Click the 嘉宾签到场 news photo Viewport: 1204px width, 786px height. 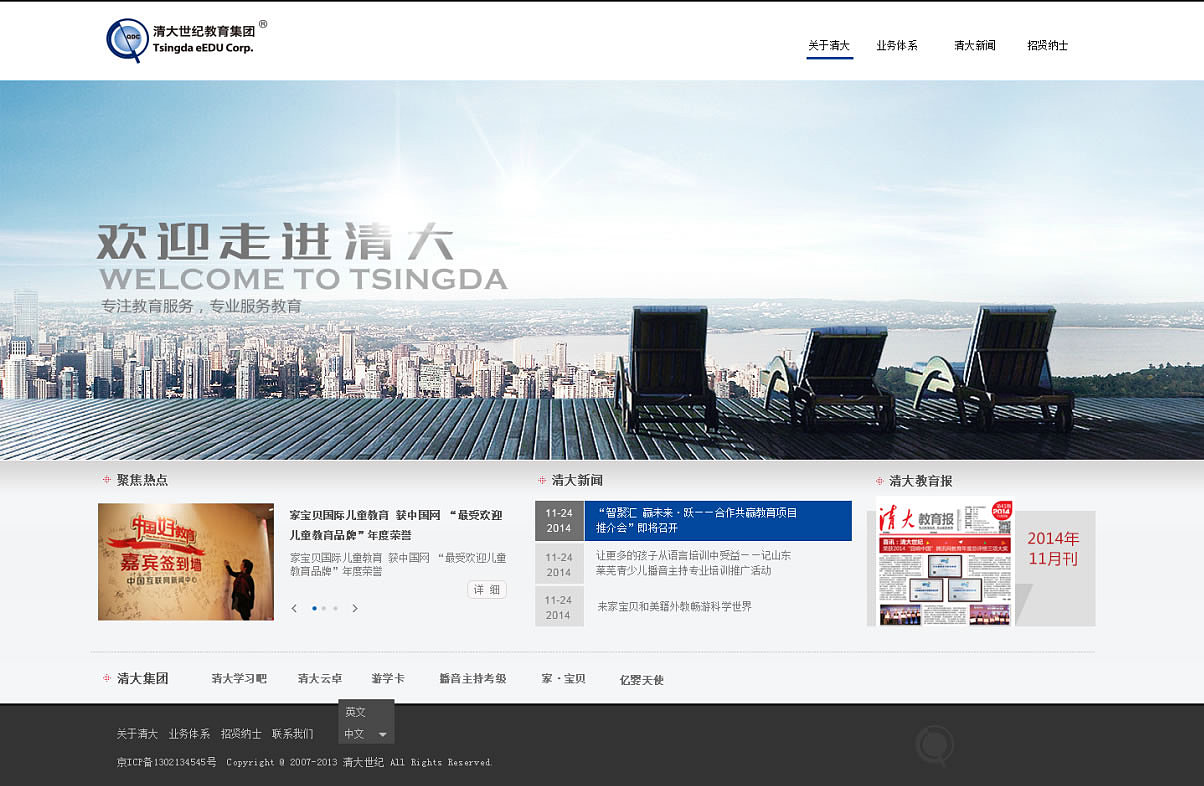coord(185,561)
